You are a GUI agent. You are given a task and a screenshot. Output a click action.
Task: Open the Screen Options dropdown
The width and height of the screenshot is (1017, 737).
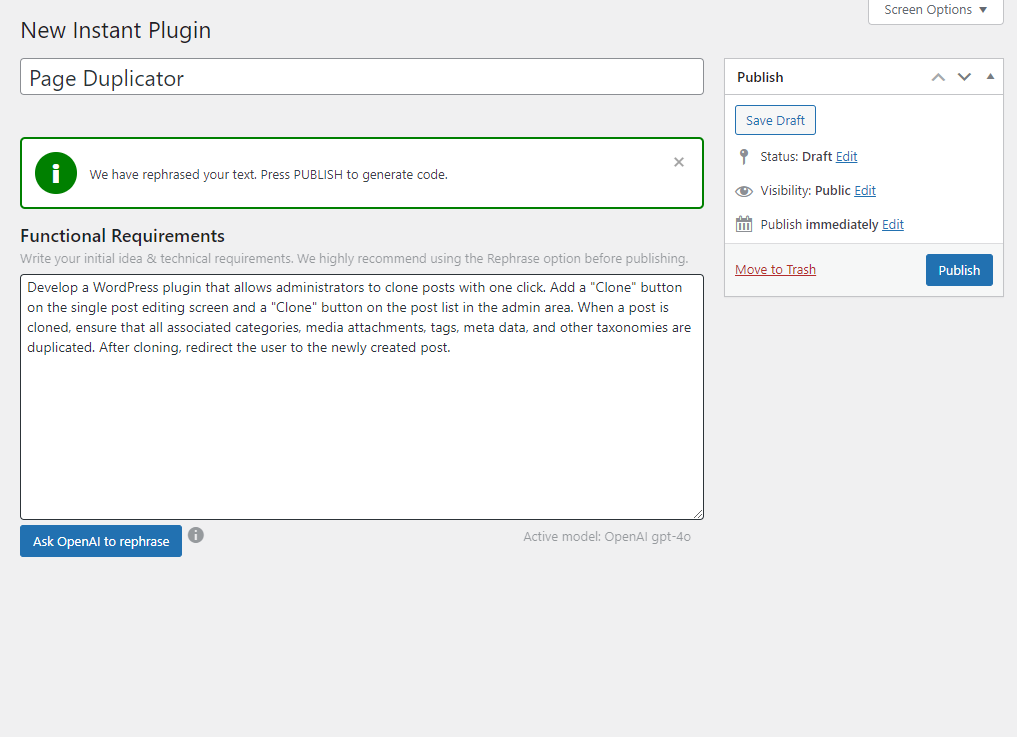point(934,10)
